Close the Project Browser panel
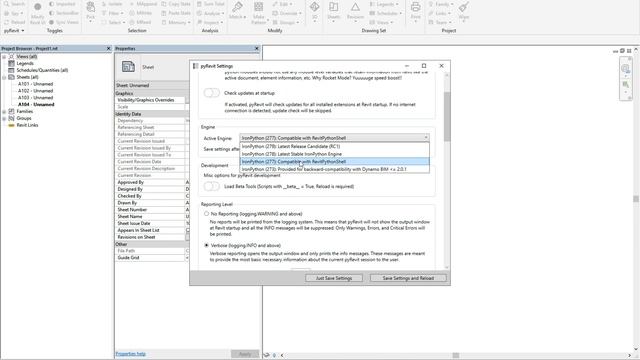640x360 pixels. coord(109,49)
